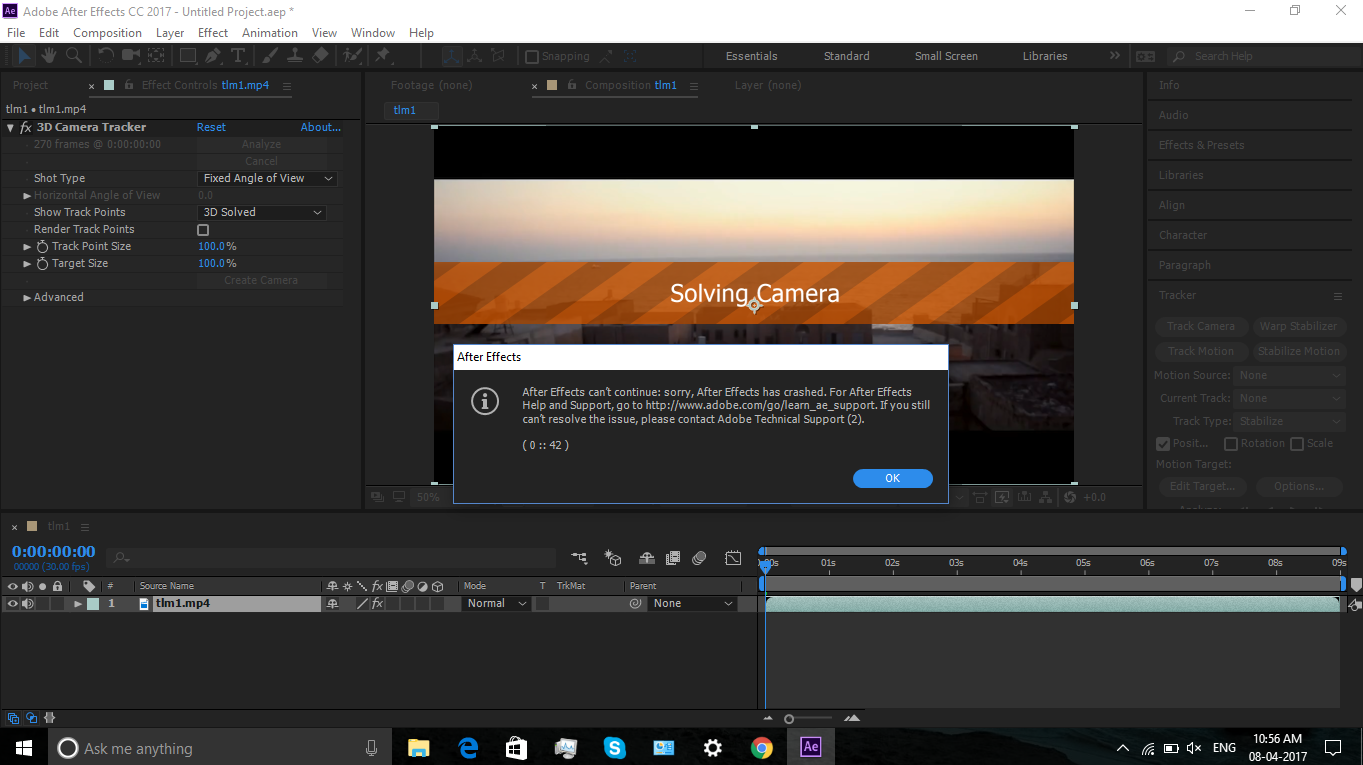Select the Horizontal Type tool

238,56
